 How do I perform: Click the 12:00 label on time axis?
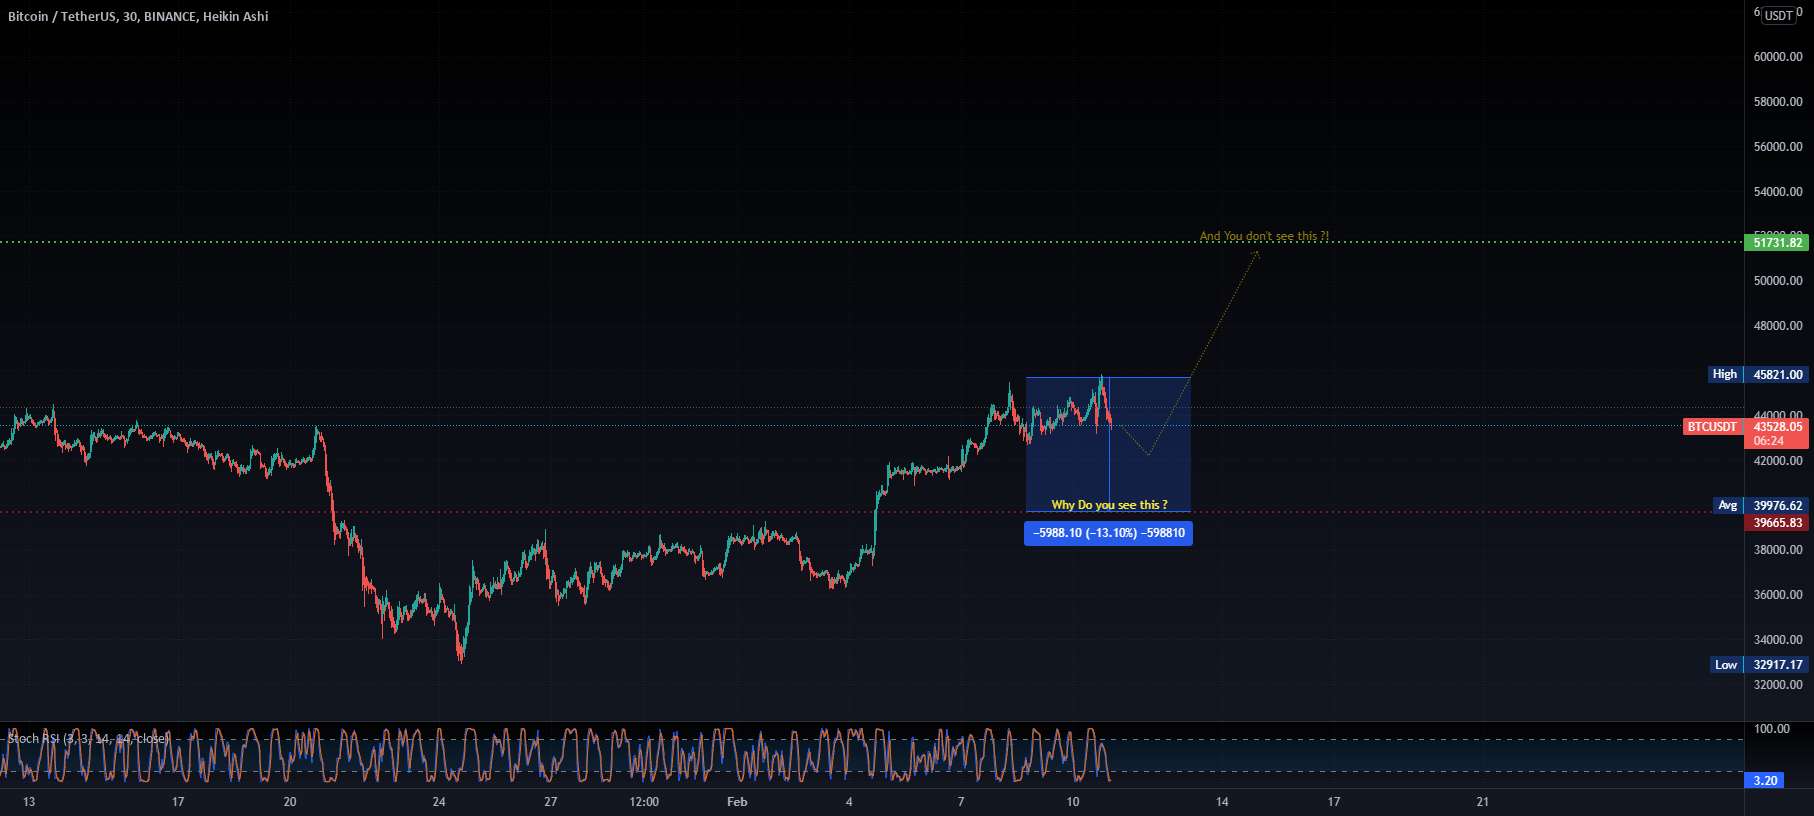[644, 802]
